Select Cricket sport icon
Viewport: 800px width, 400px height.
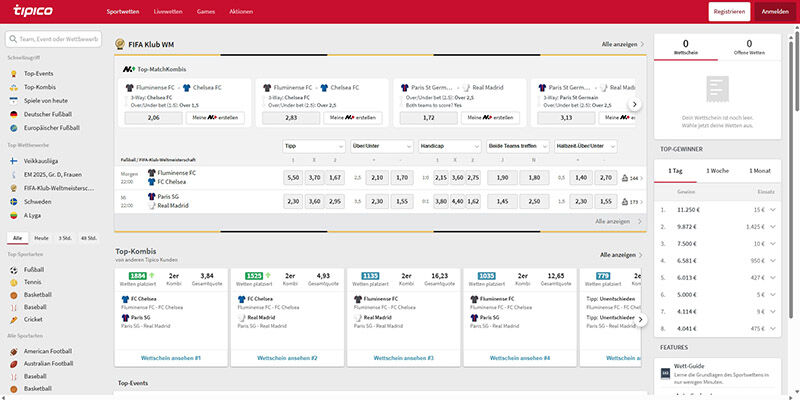tap(14, 319)
